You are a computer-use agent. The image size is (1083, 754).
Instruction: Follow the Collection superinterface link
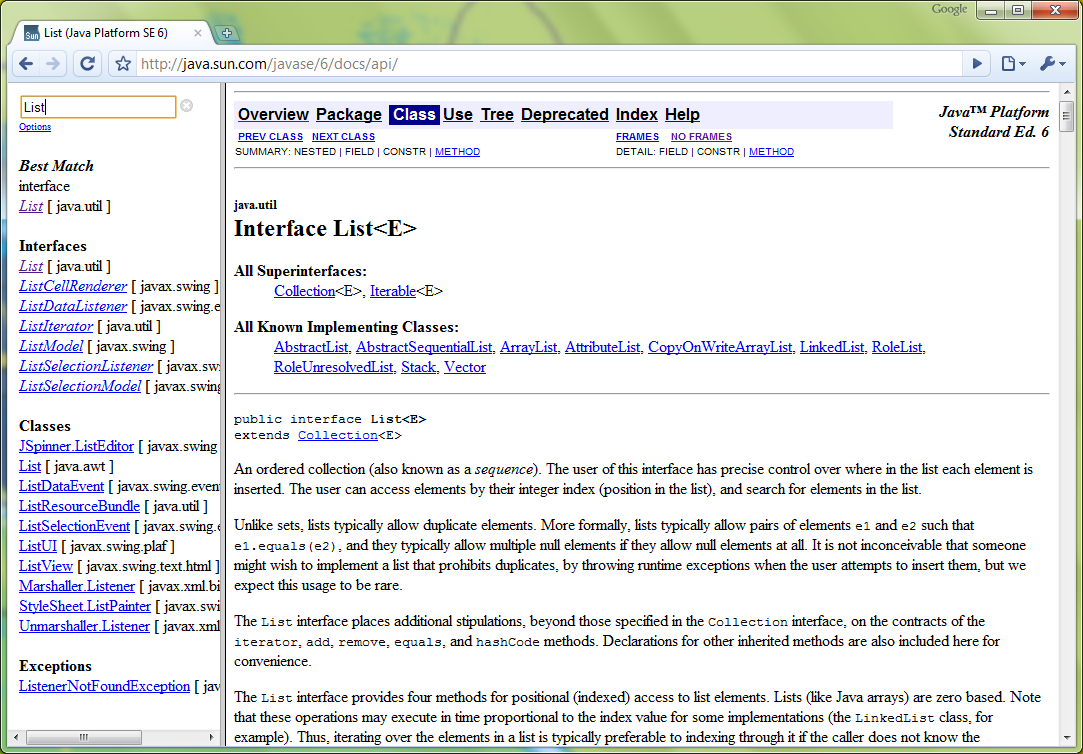(305, 291)
